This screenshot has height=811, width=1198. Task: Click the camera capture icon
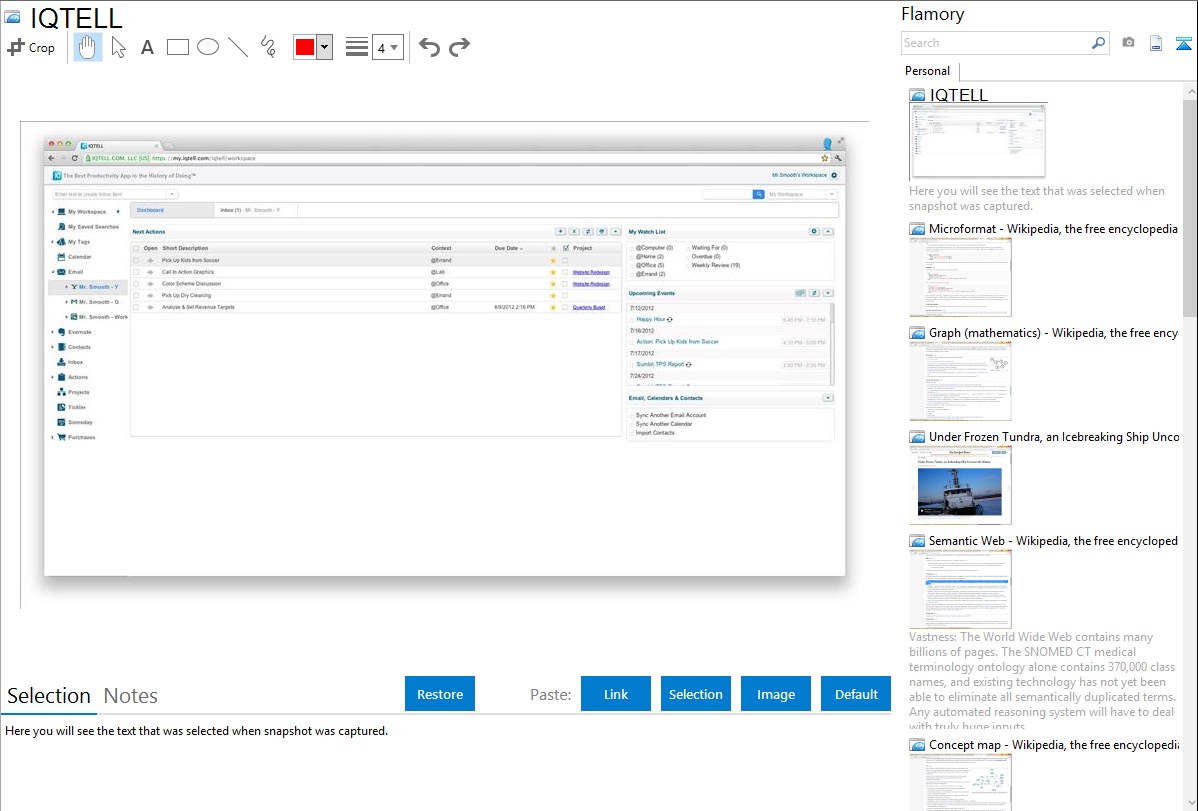click(x=1128, y=43)
